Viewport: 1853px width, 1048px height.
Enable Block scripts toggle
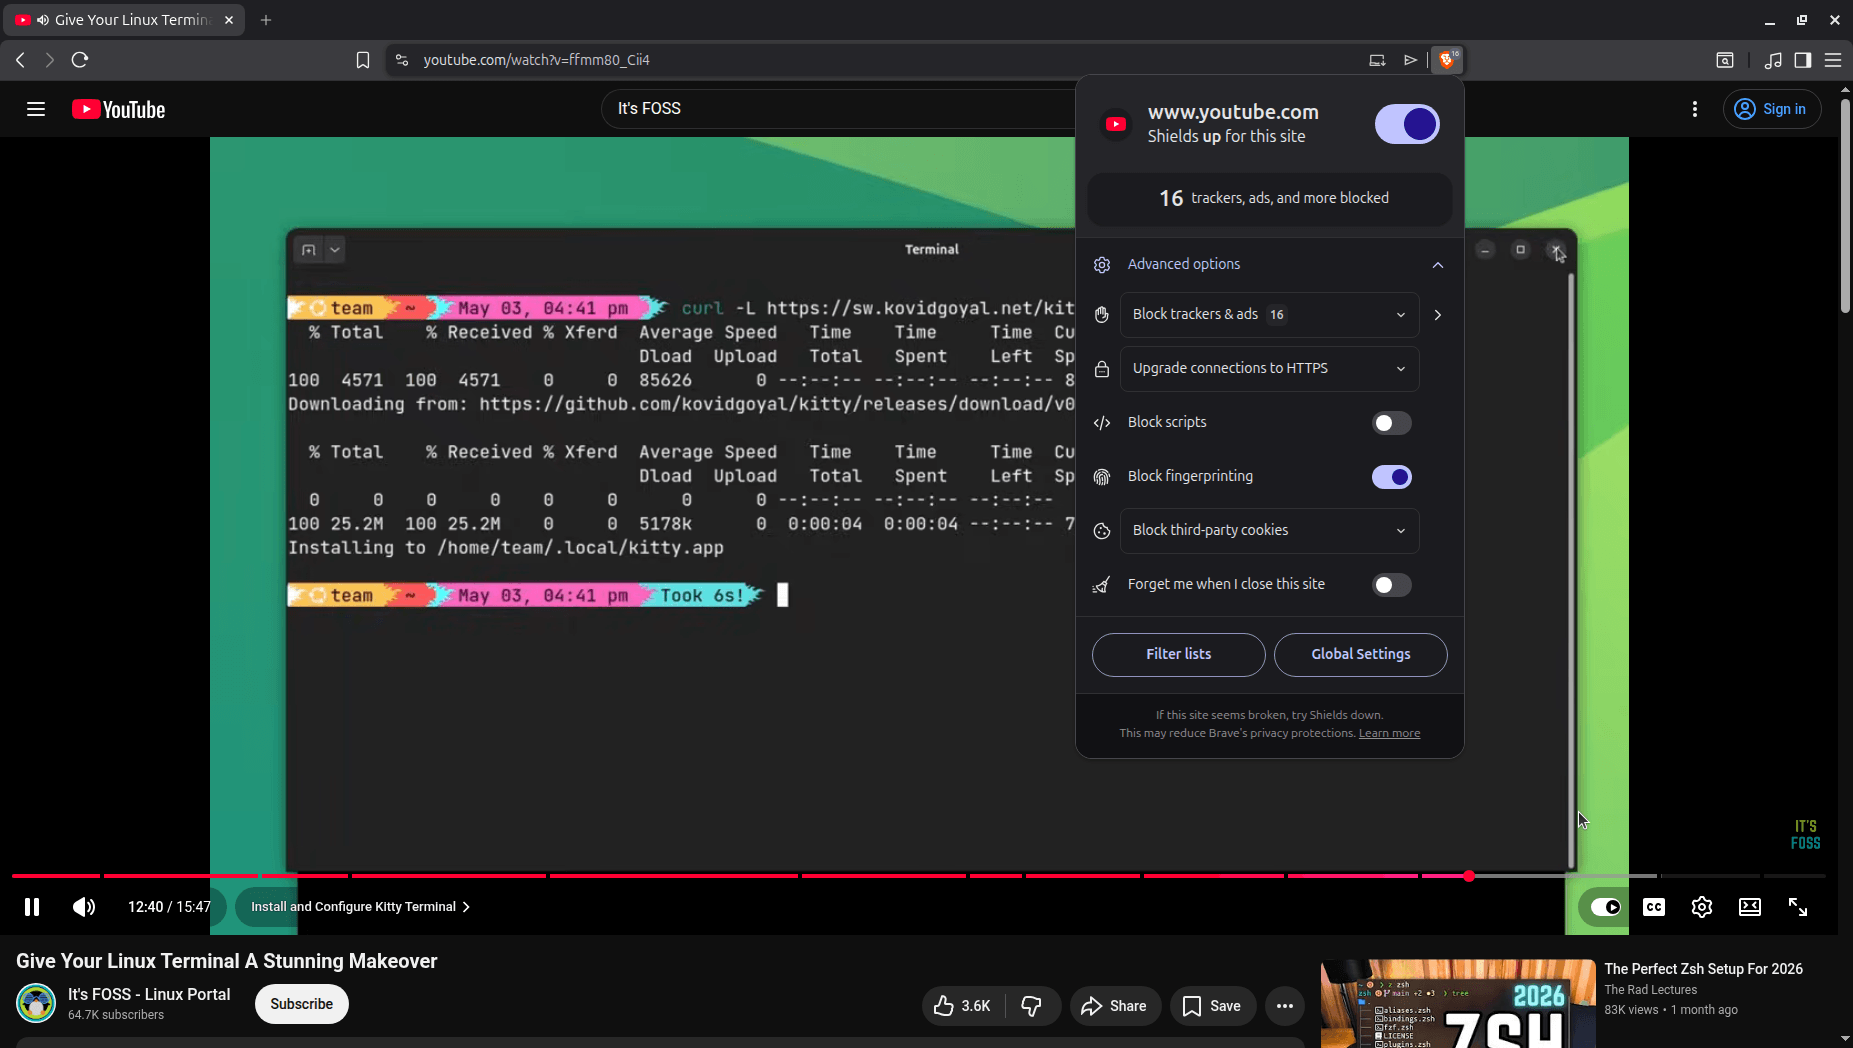pos(1391,423)
